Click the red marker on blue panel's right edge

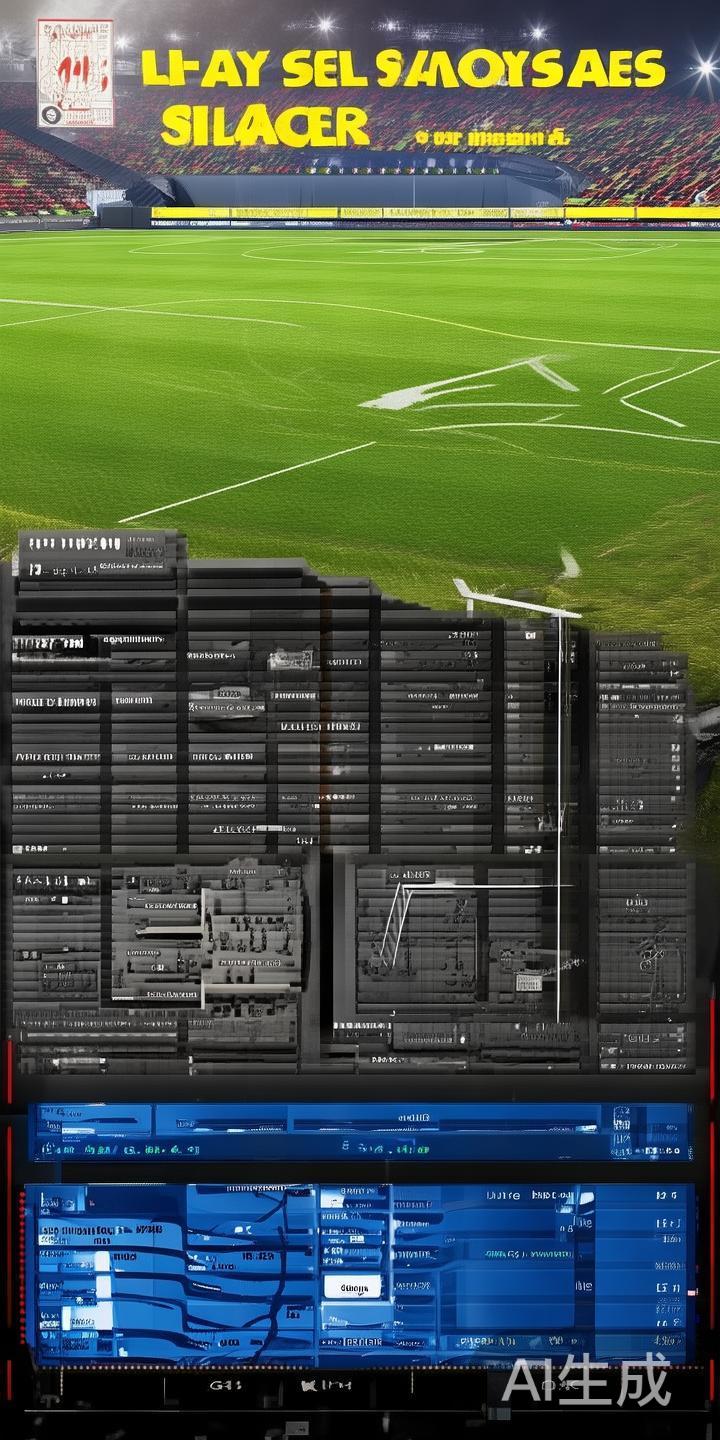pos(694,1293)
